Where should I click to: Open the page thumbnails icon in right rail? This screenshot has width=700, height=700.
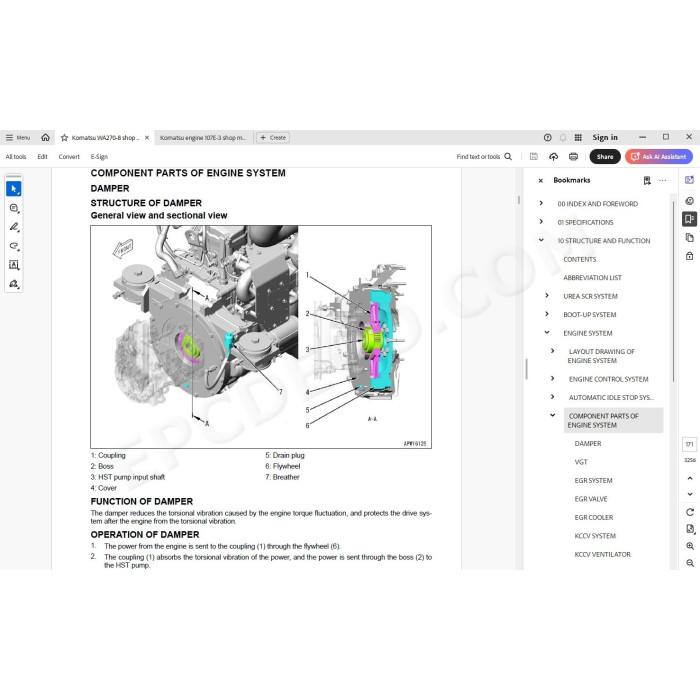pyautogui.click(x=690, y=238)
